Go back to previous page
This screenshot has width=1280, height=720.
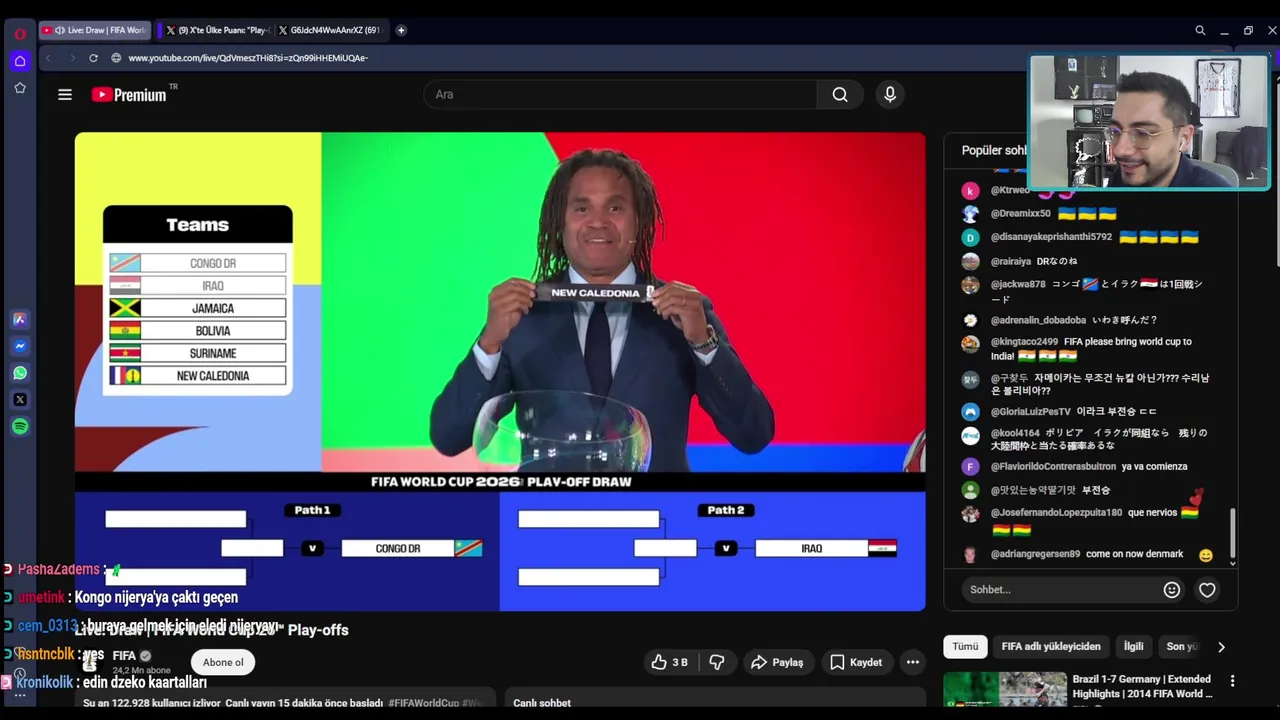pyautogui.click(x=48, y=58)
